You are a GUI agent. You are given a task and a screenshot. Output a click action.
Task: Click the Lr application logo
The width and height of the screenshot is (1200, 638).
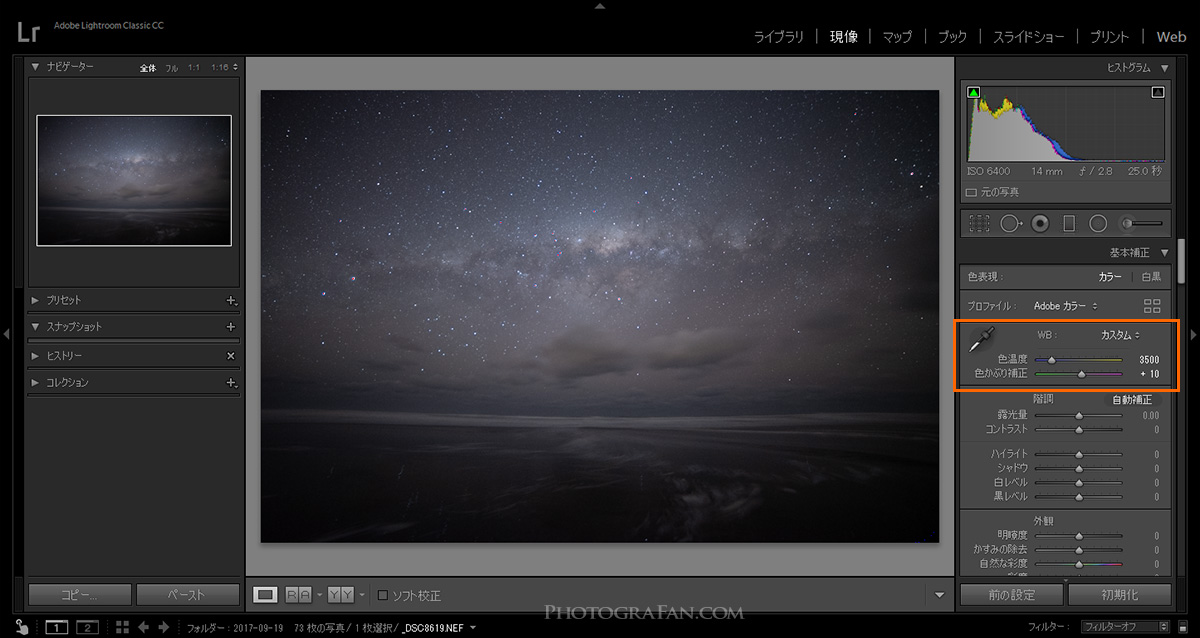click(x=28, y=31)
